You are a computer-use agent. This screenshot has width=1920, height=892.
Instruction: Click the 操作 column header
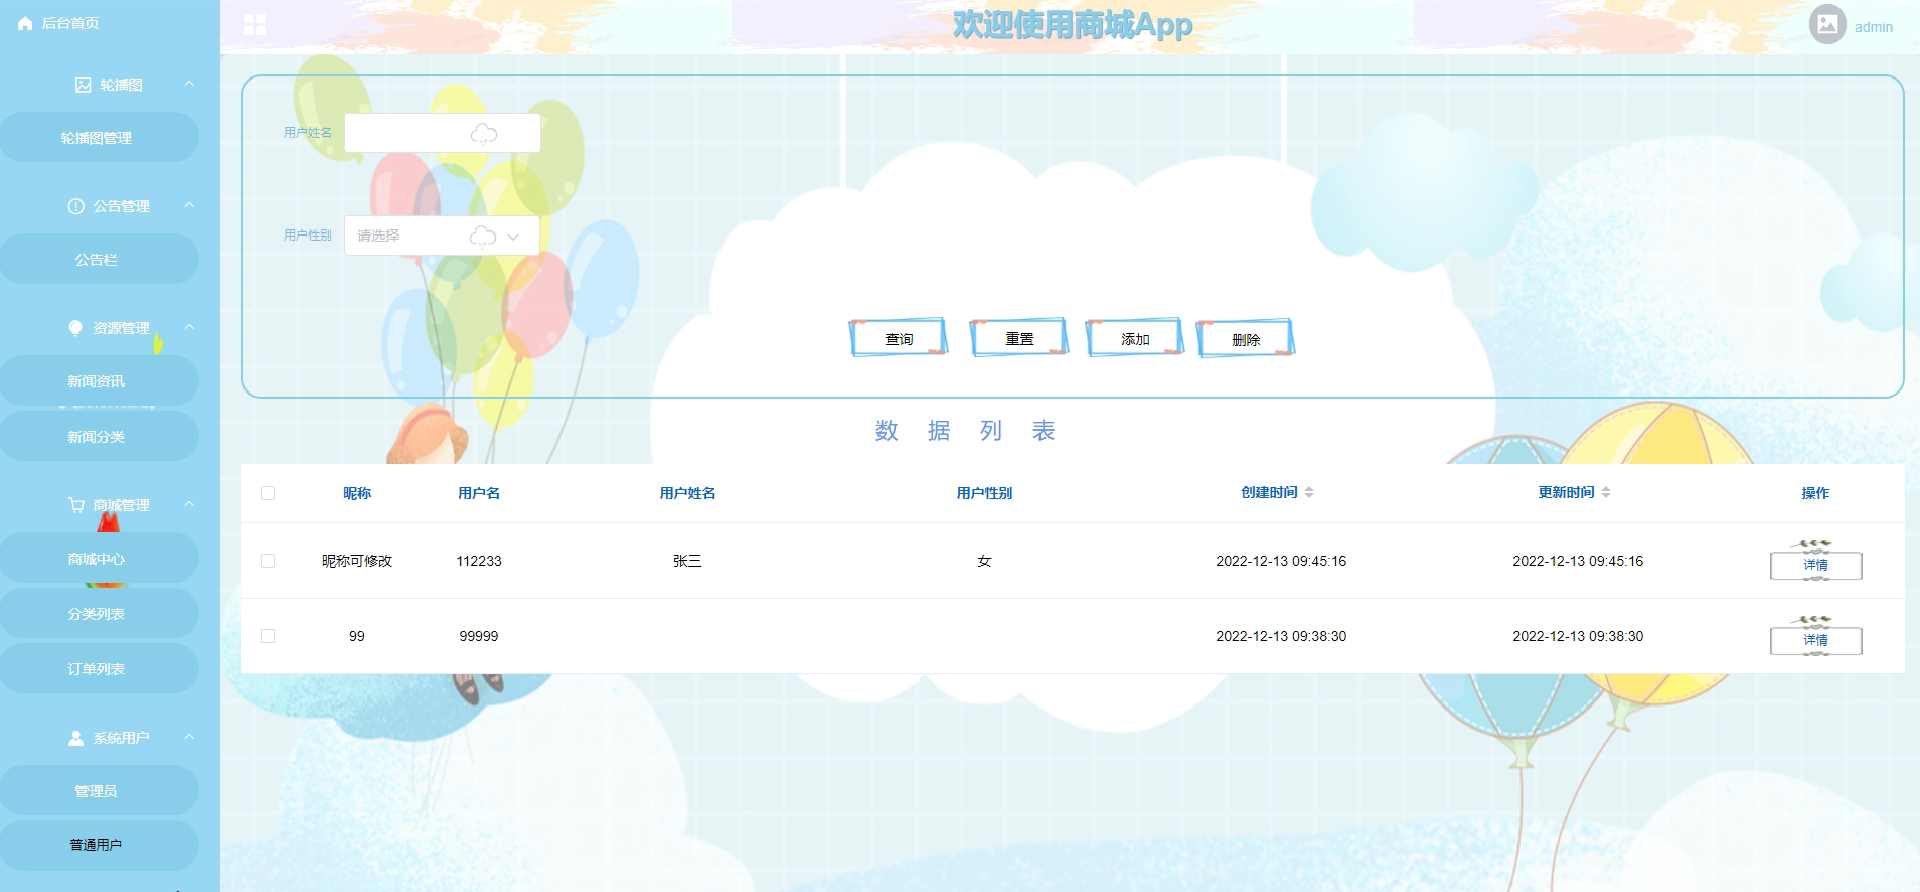point(1815,493)
